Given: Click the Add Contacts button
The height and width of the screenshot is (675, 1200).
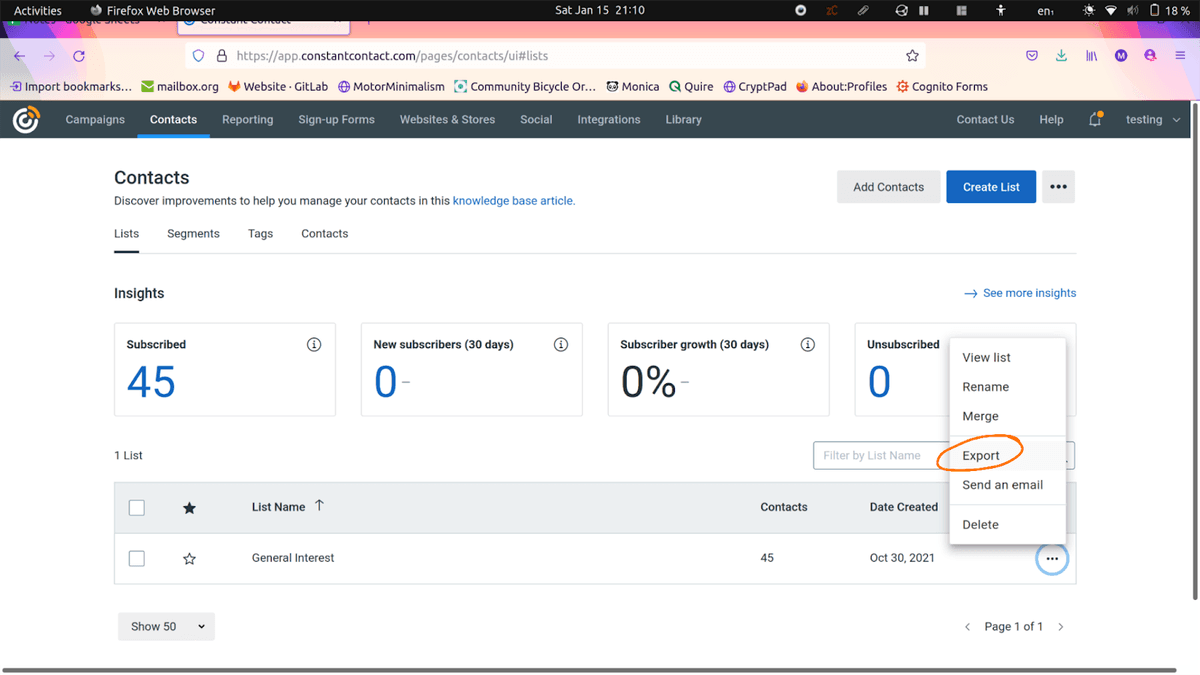Looking at the screenshot, I should [888, 187].
